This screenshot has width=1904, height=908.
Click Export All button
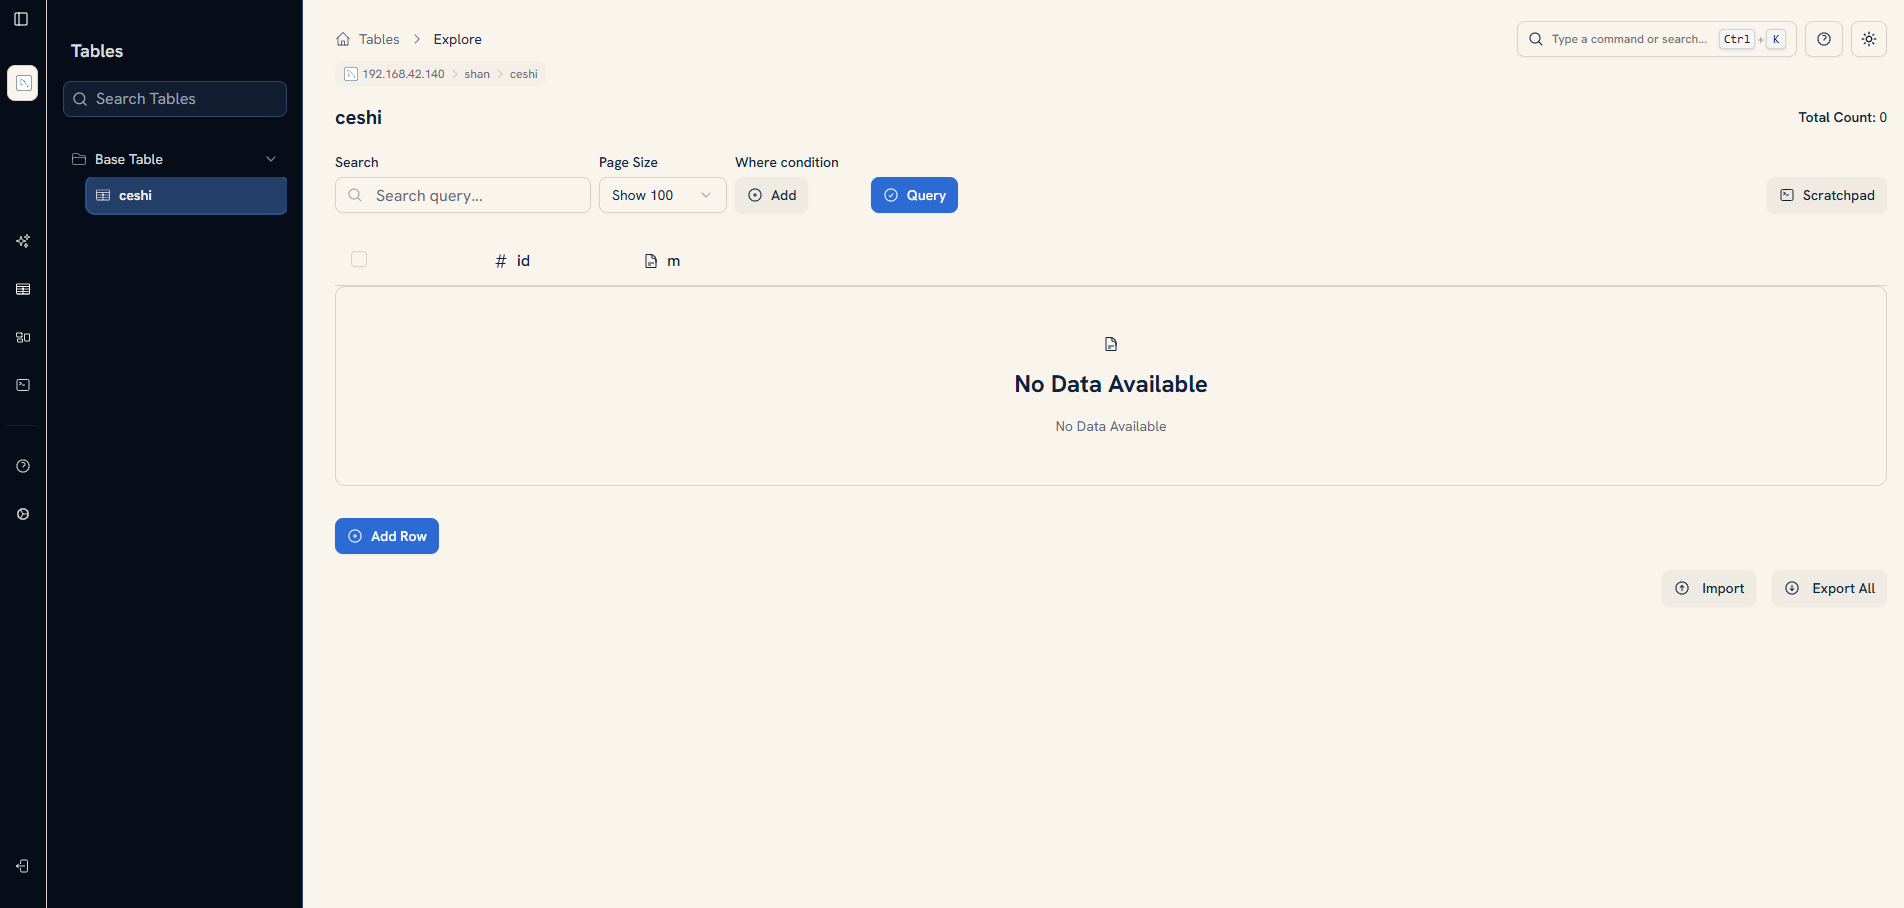1829,588
